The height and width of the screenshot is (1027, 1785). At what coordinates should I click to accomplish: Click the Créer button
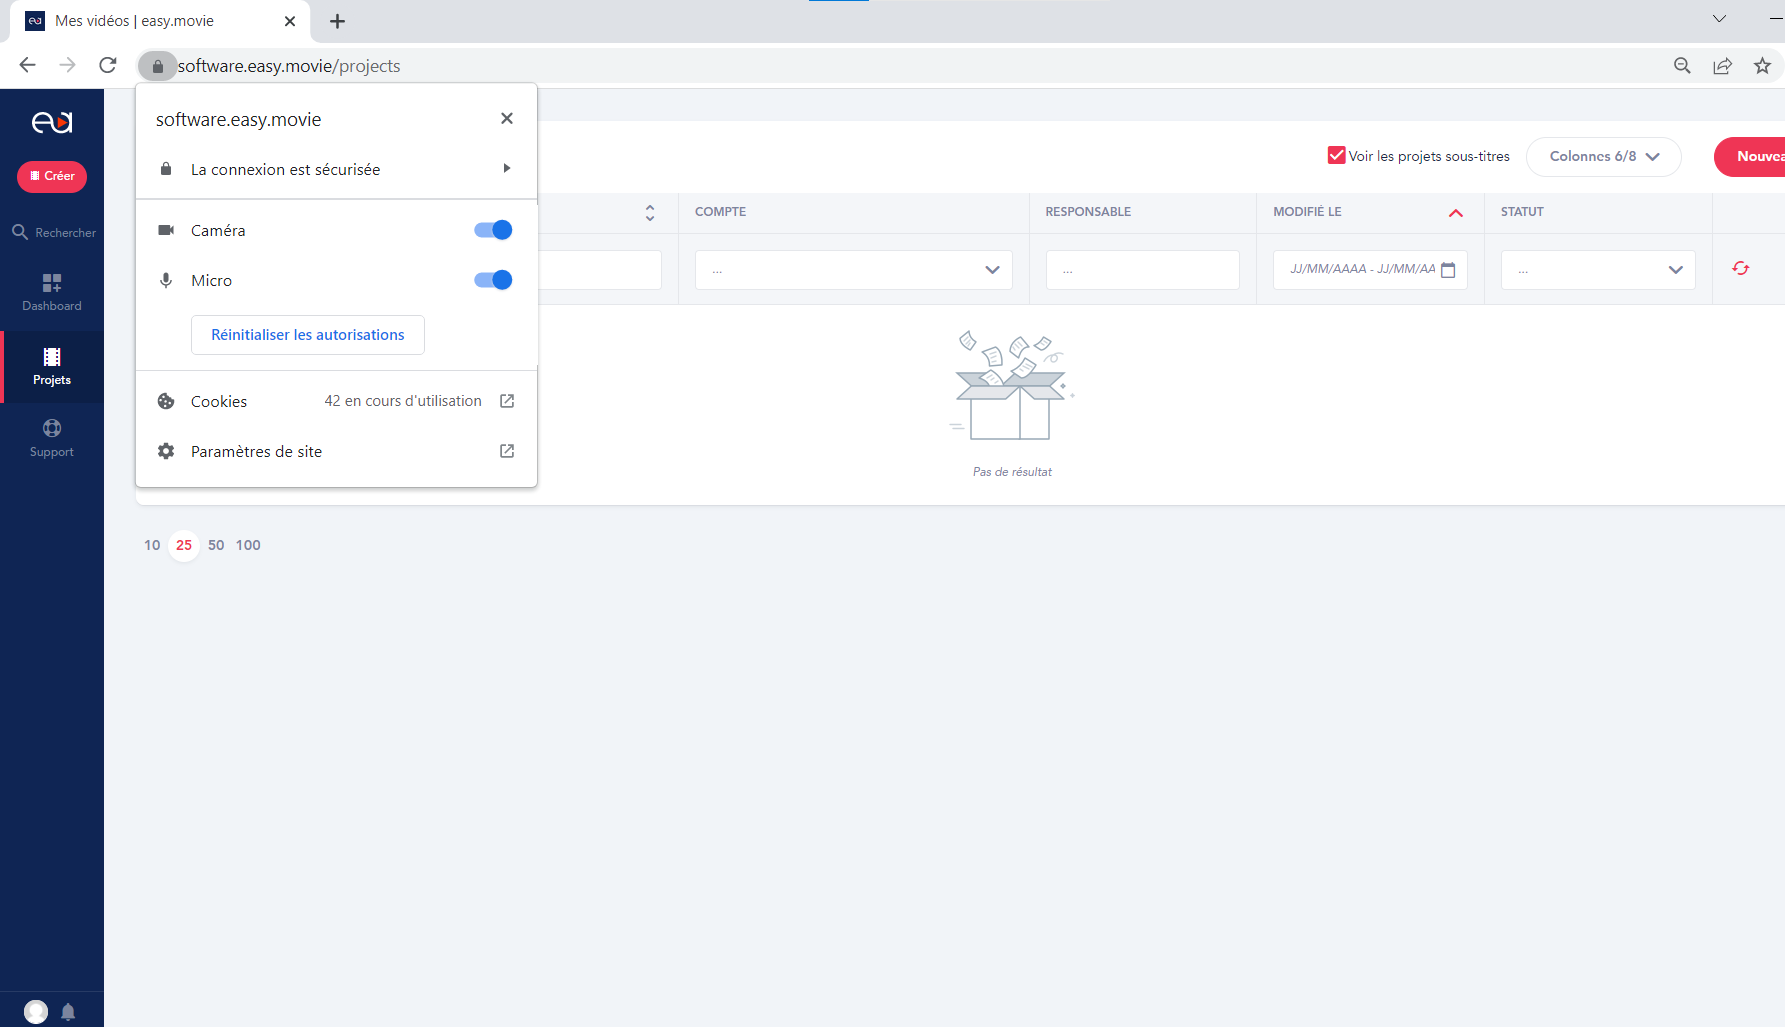click(x=52, y=176)
